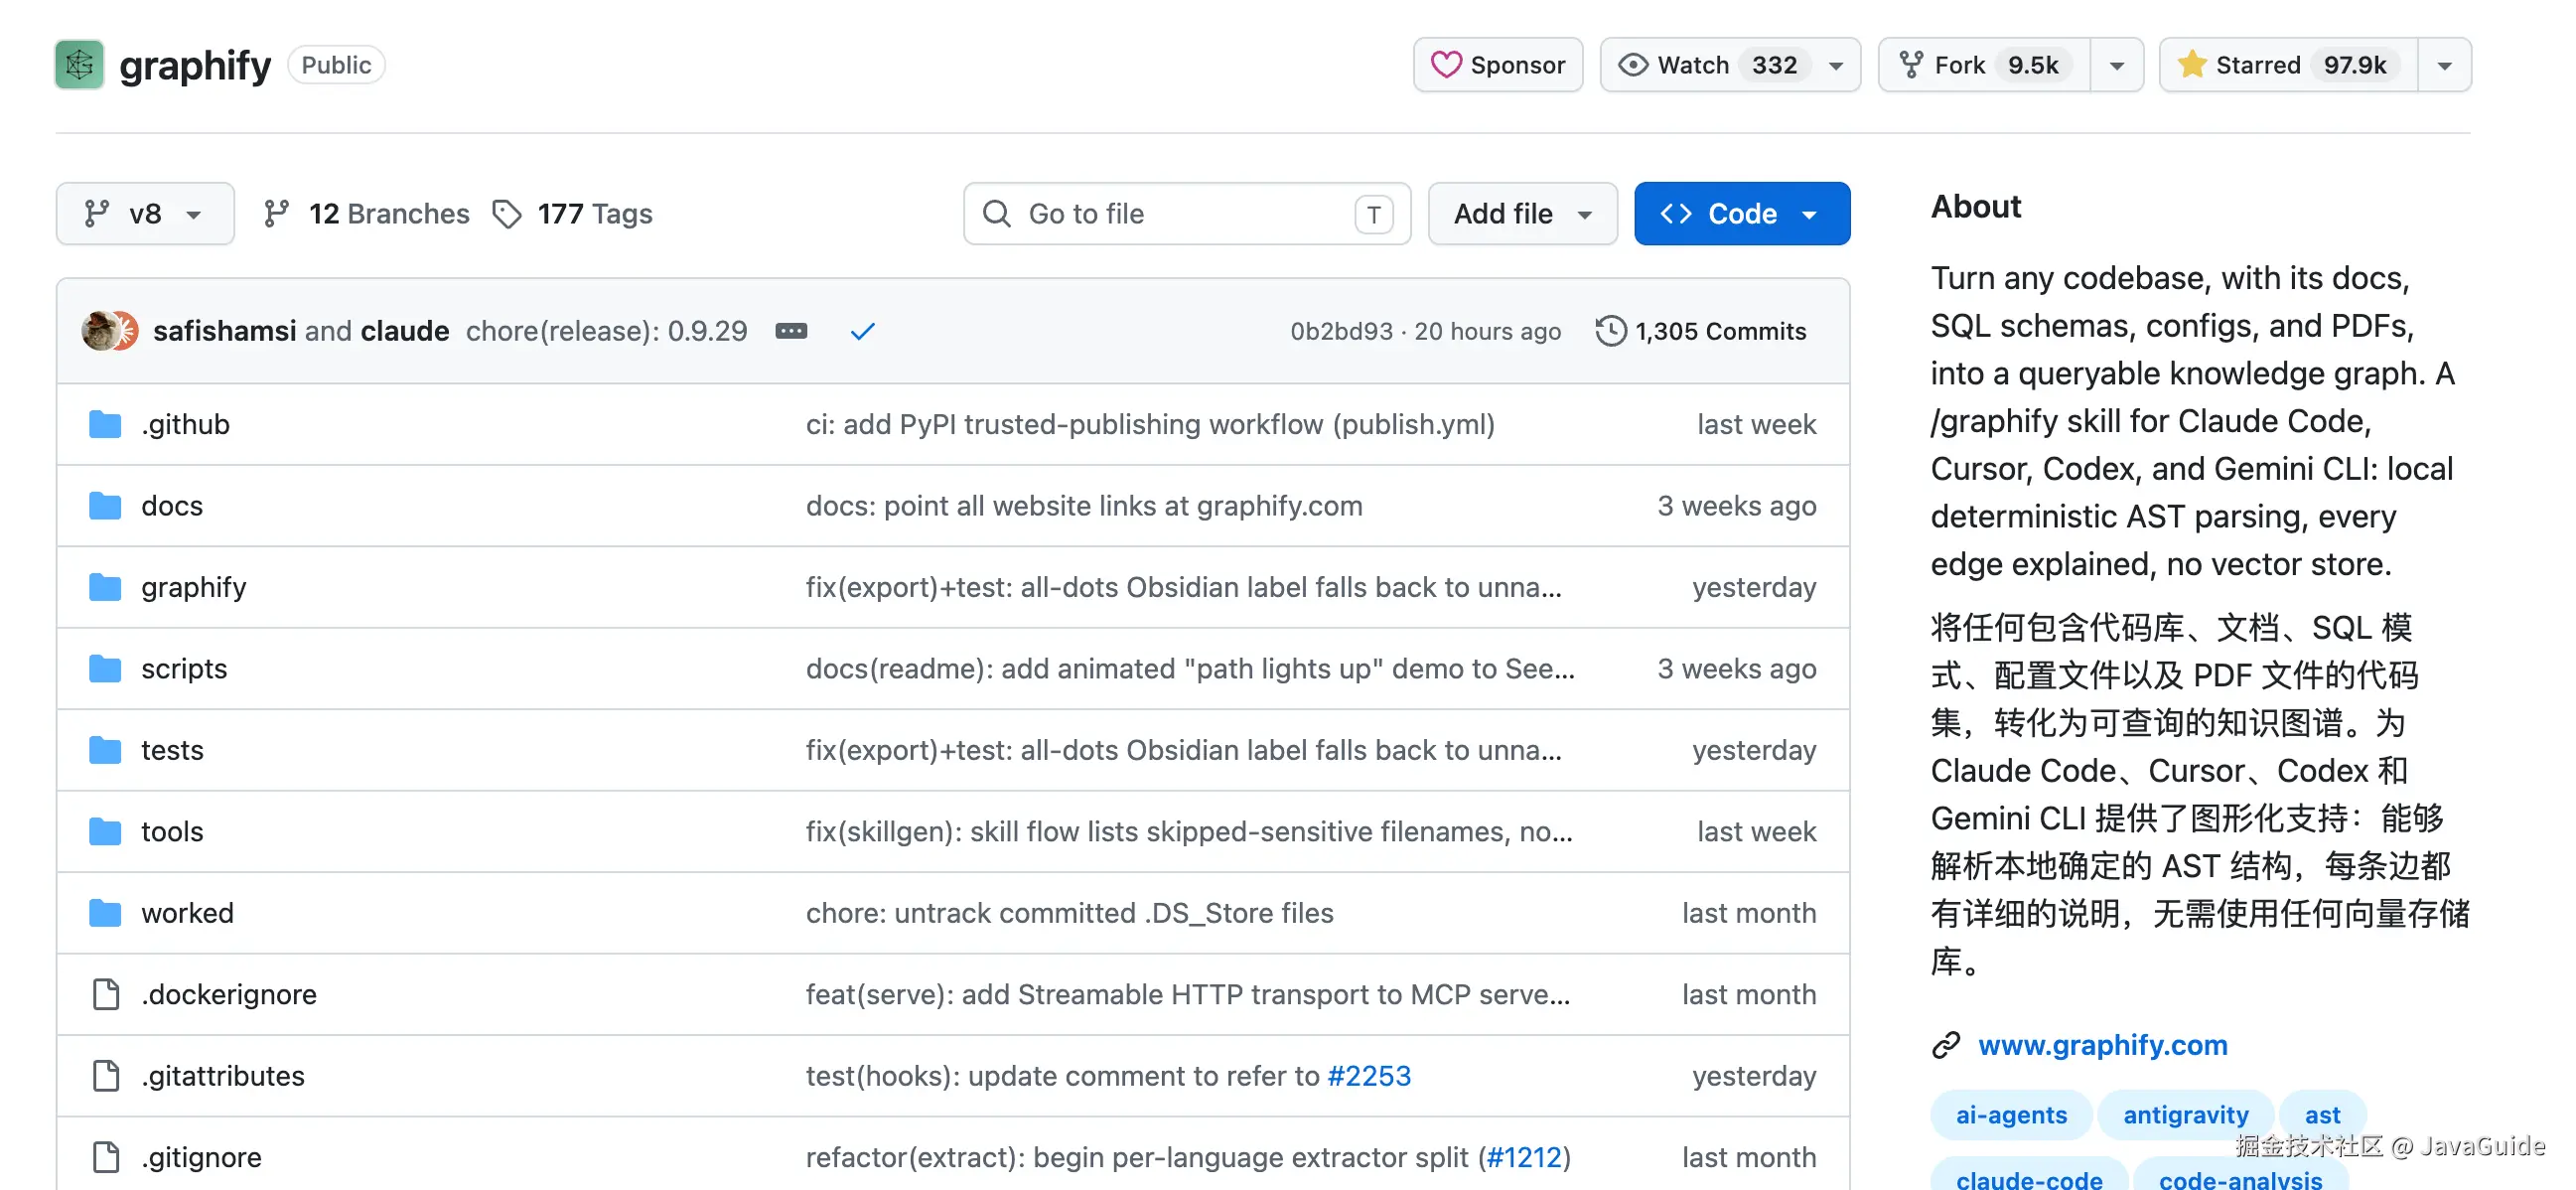Click the .gitignore file icon
The image size is (2576, 1190).
pos(106,1157)
